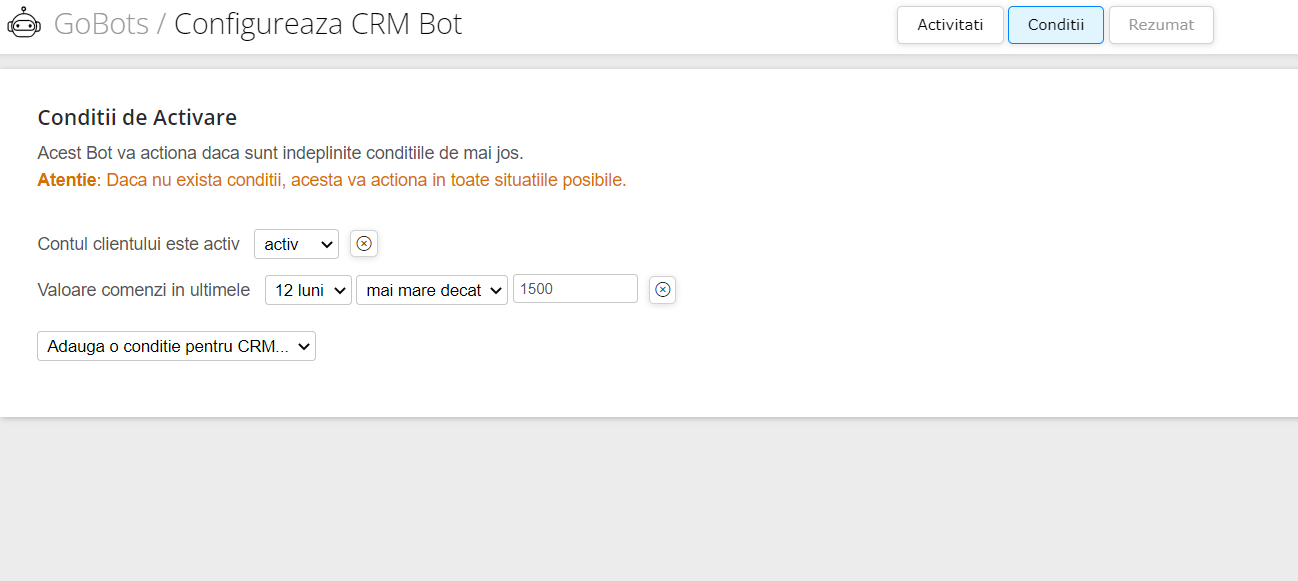Screen dimensions: 1298x581
Task: Switch to the Activitati tab
Action: click(950, 25)
